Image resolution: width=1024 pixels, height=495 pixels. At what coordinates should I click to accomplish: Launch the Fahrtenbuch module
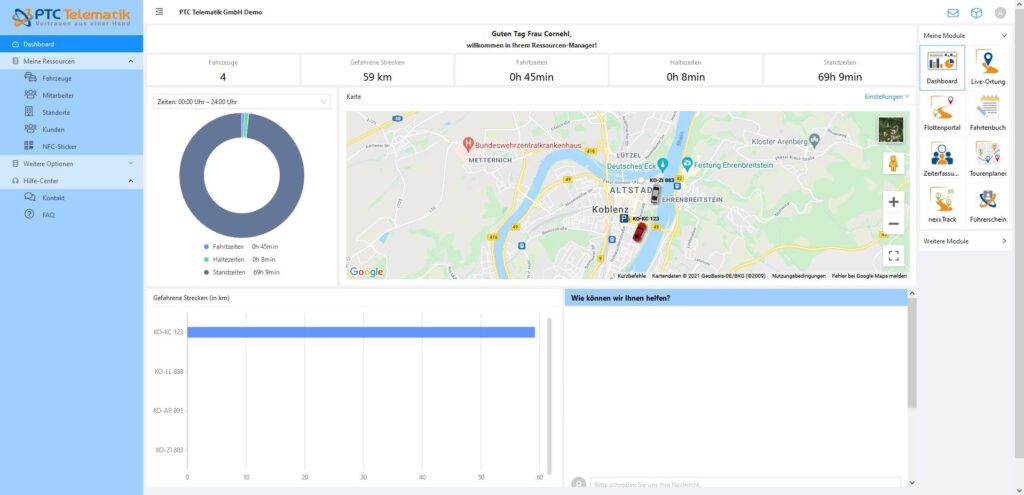click(989, 112)
